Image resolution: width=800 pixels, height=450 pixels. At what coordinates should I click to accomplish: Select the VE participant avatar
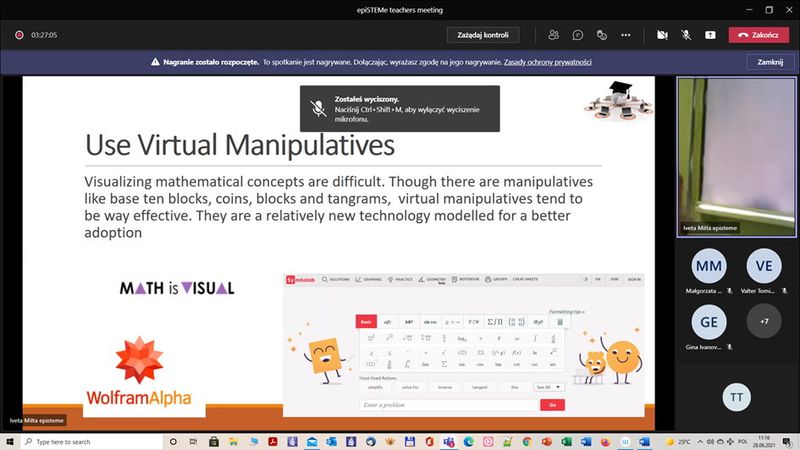pos(764,266)
